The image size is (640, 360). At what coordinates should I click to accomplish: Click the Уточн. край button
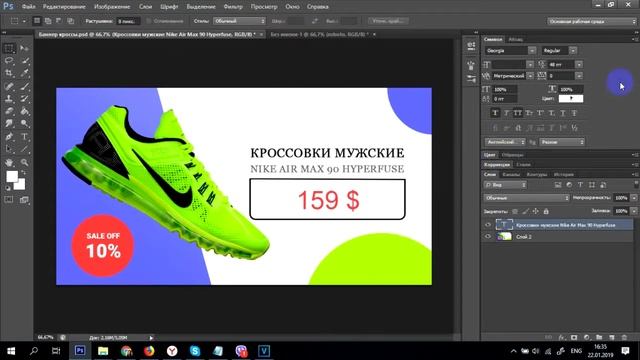388,21
